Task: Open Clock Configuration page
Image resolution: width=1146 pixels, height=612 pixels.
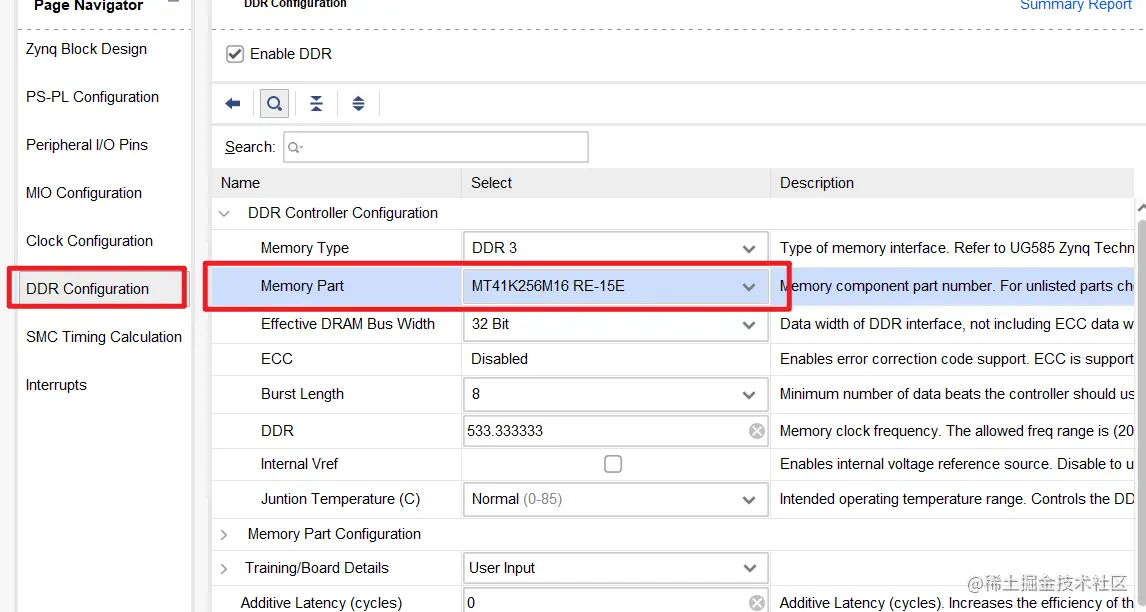Action: [x=89, y=241]
